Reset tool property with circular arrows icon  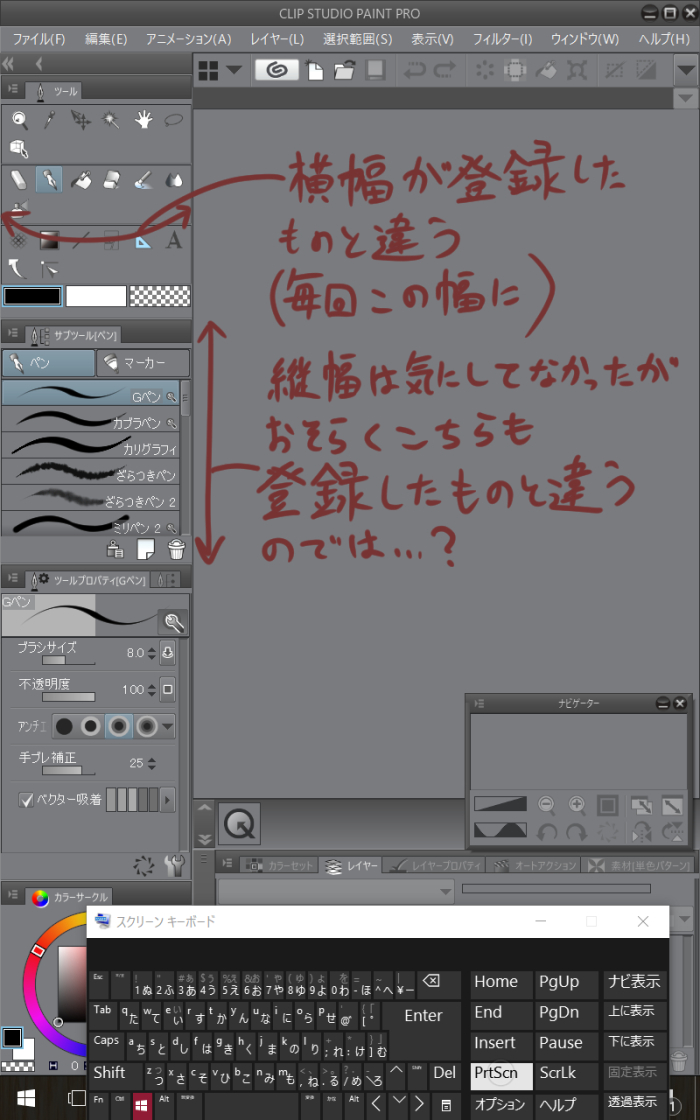(x=144, y=866)
